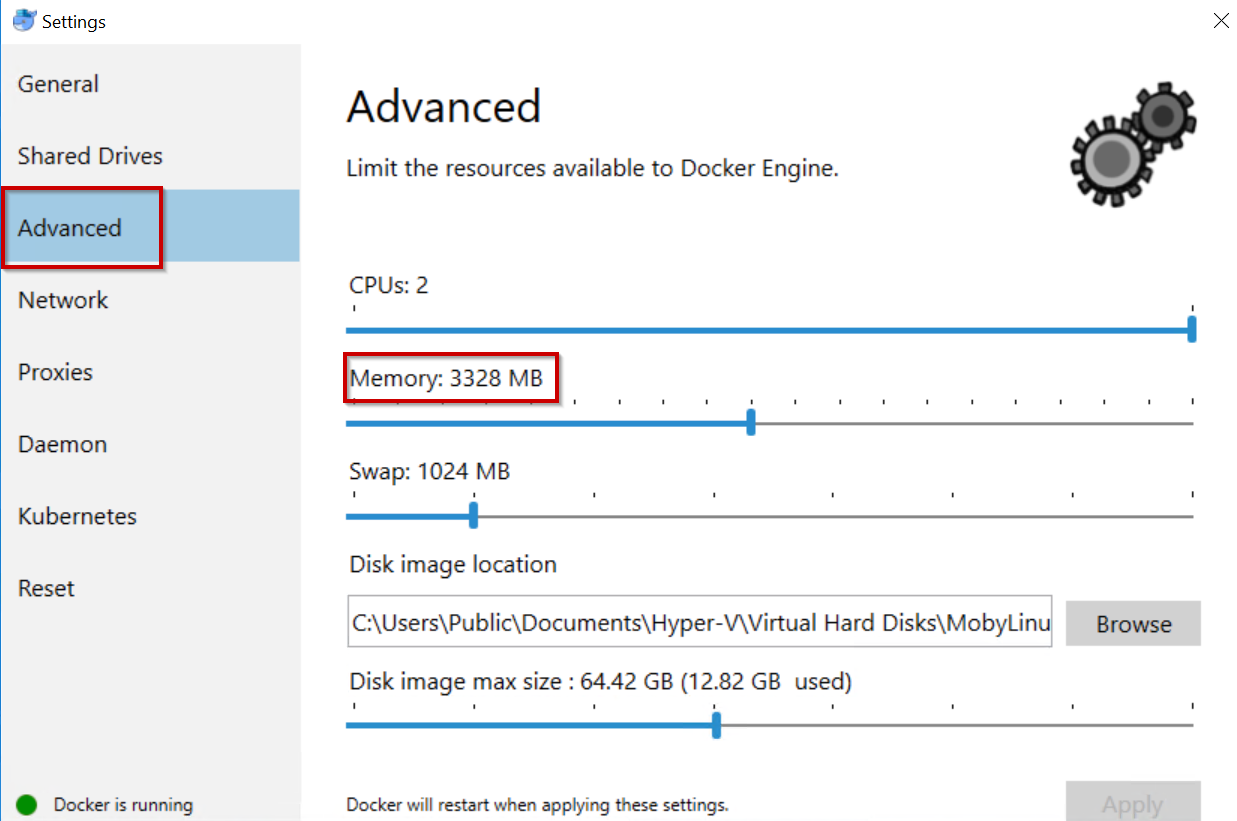
Task: Select the Advanced tab in sidebar
Action: pos(70,228)
